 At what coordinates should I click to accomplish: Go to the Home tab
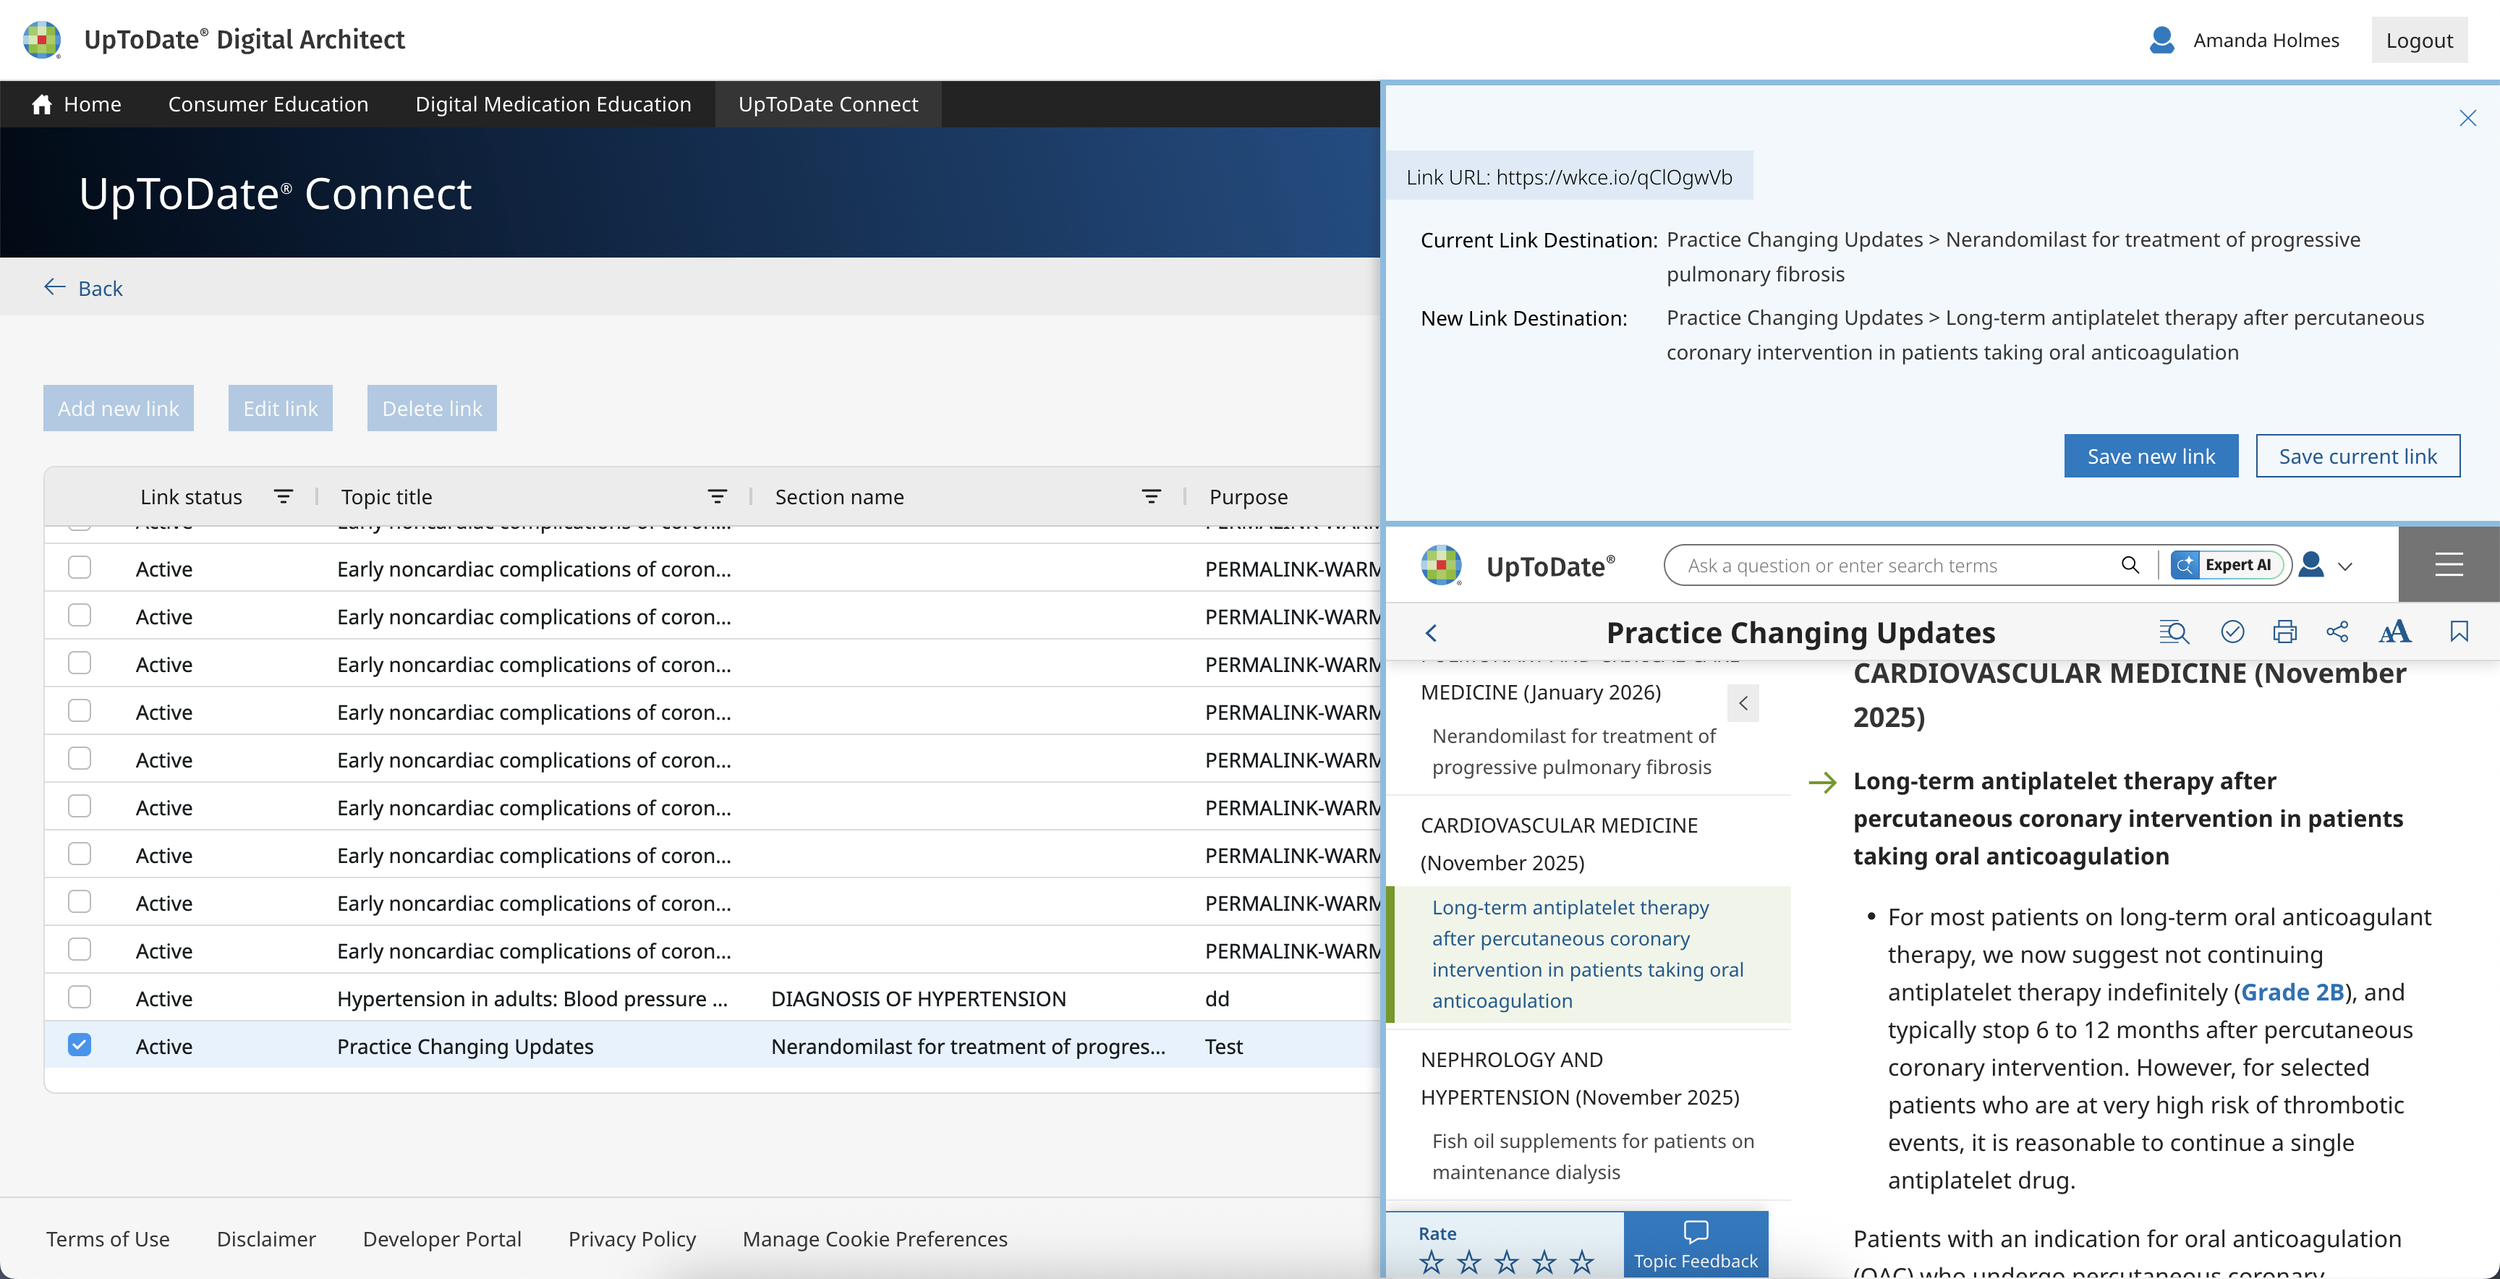pos(76,104)
